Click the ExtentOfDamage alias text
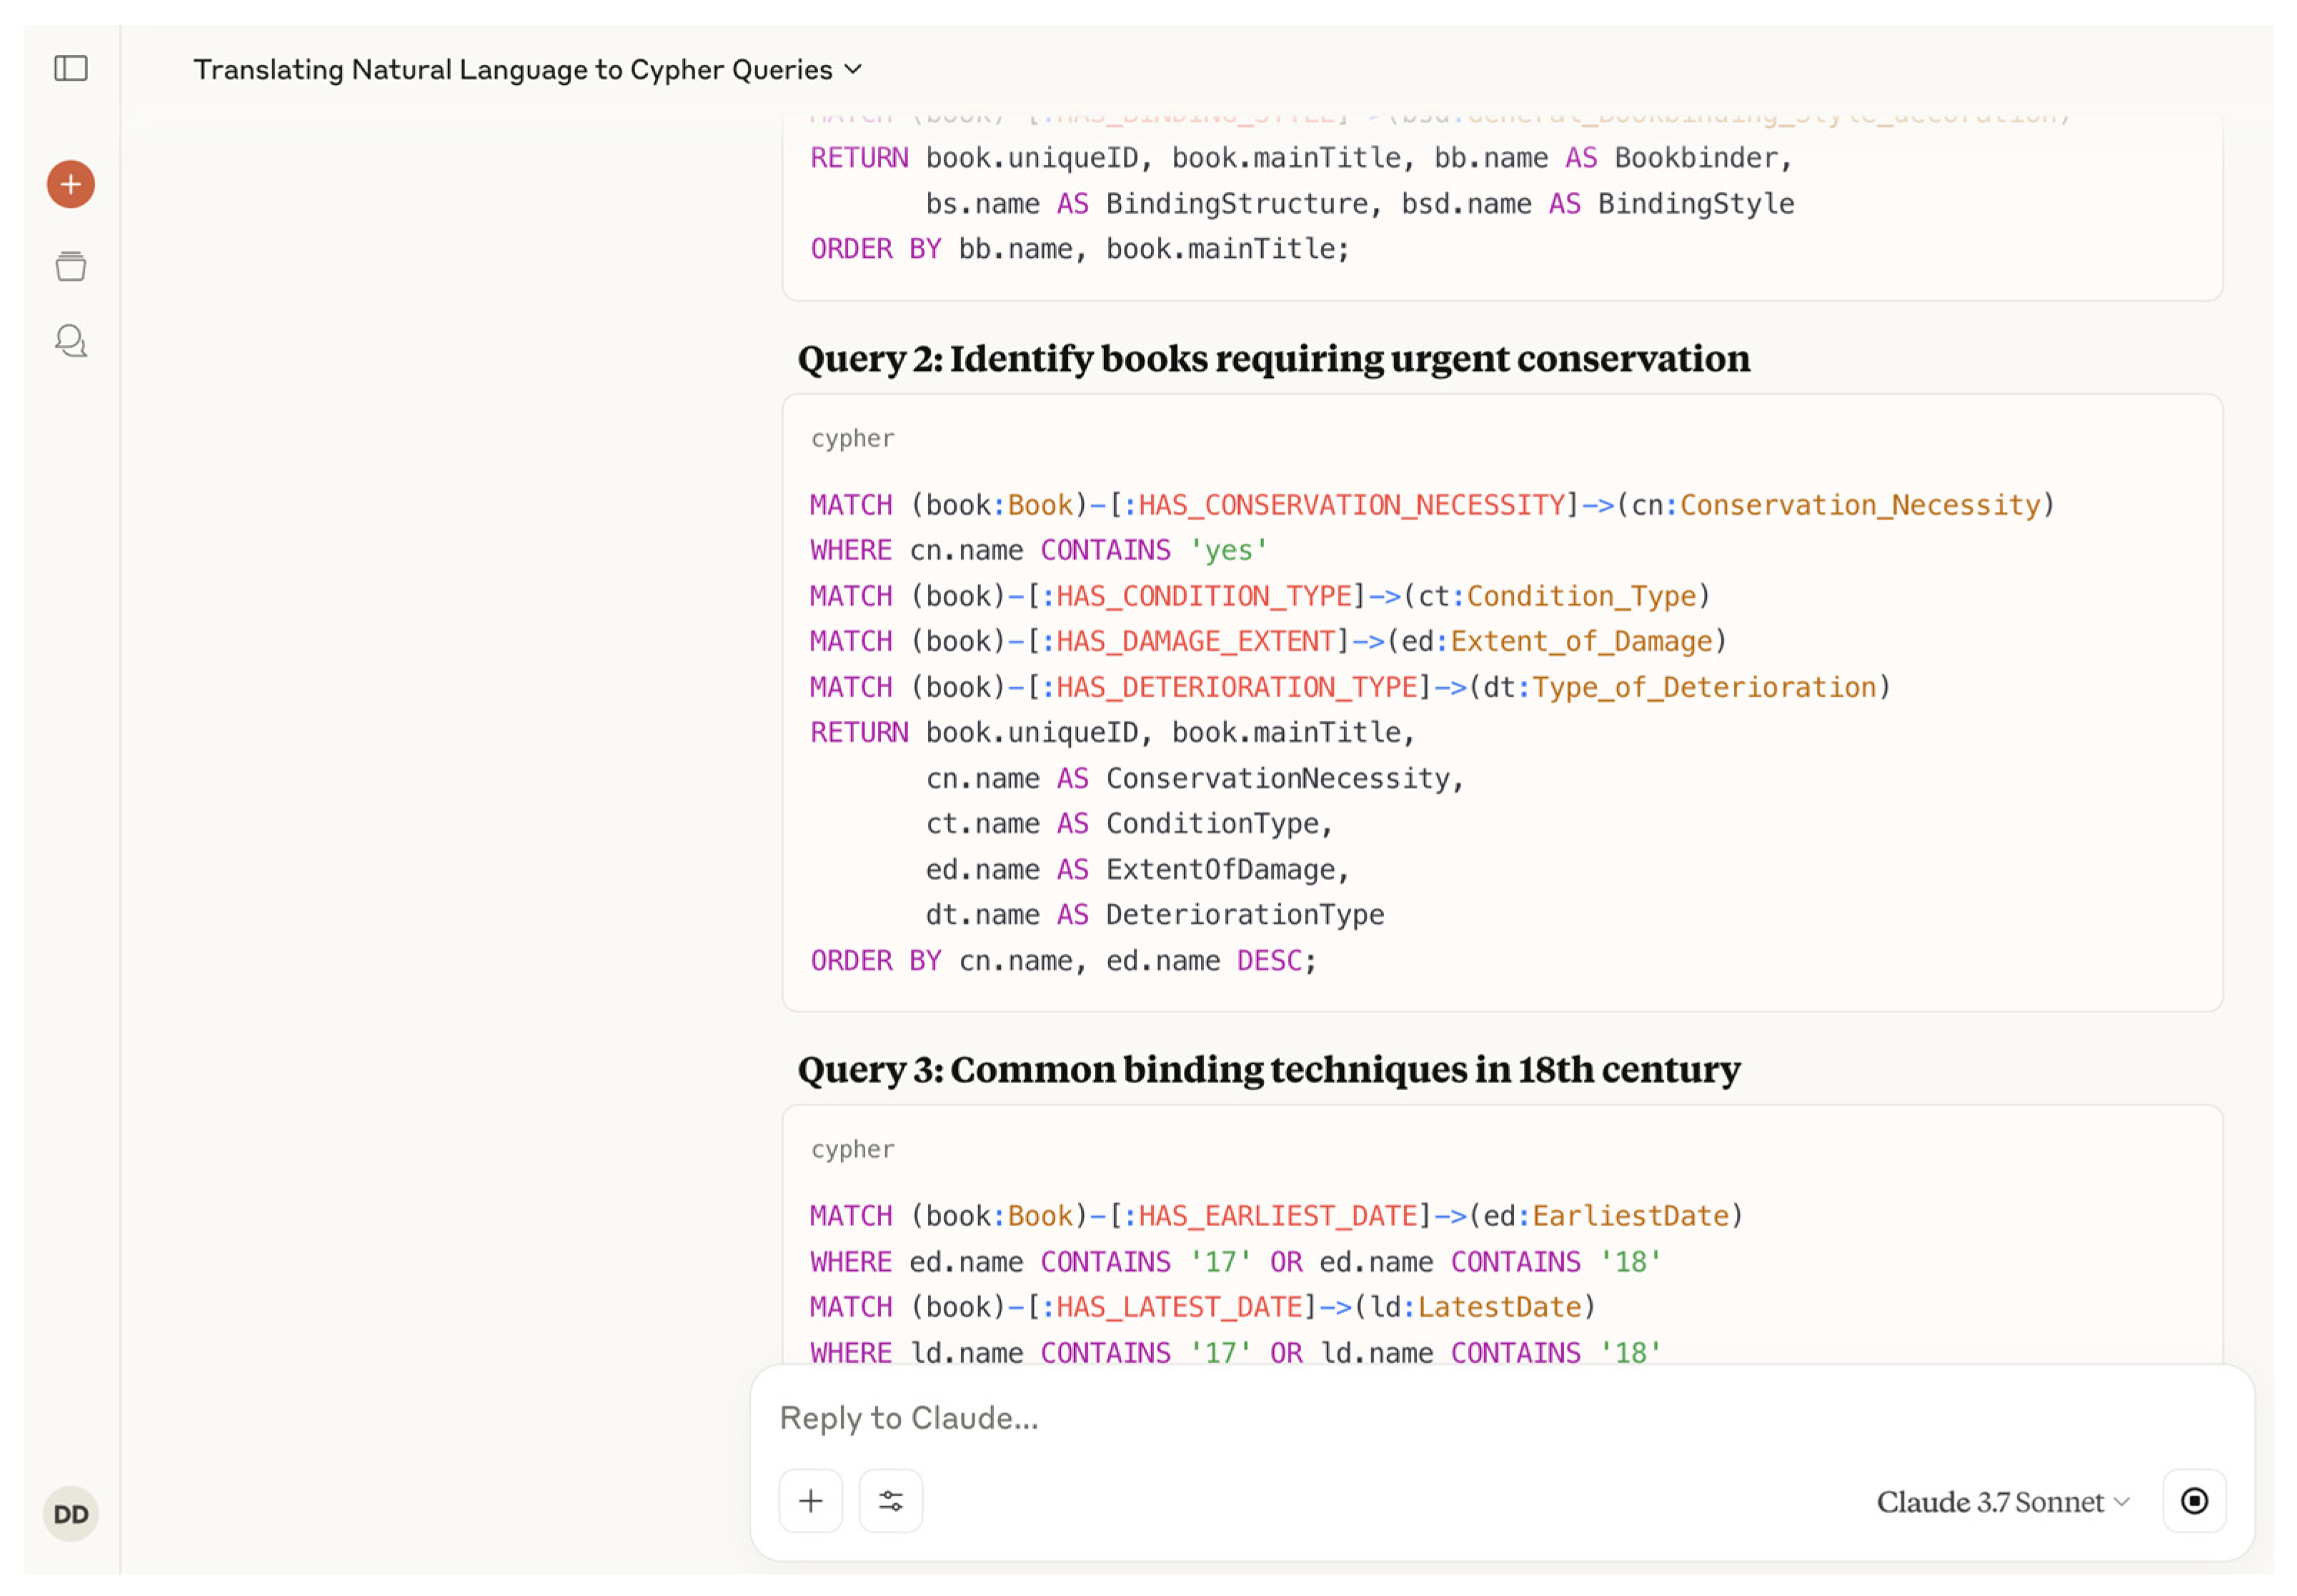The height and width of the screenshot is (1596, 2297). pyautogui.click(x=1220, y=869)
